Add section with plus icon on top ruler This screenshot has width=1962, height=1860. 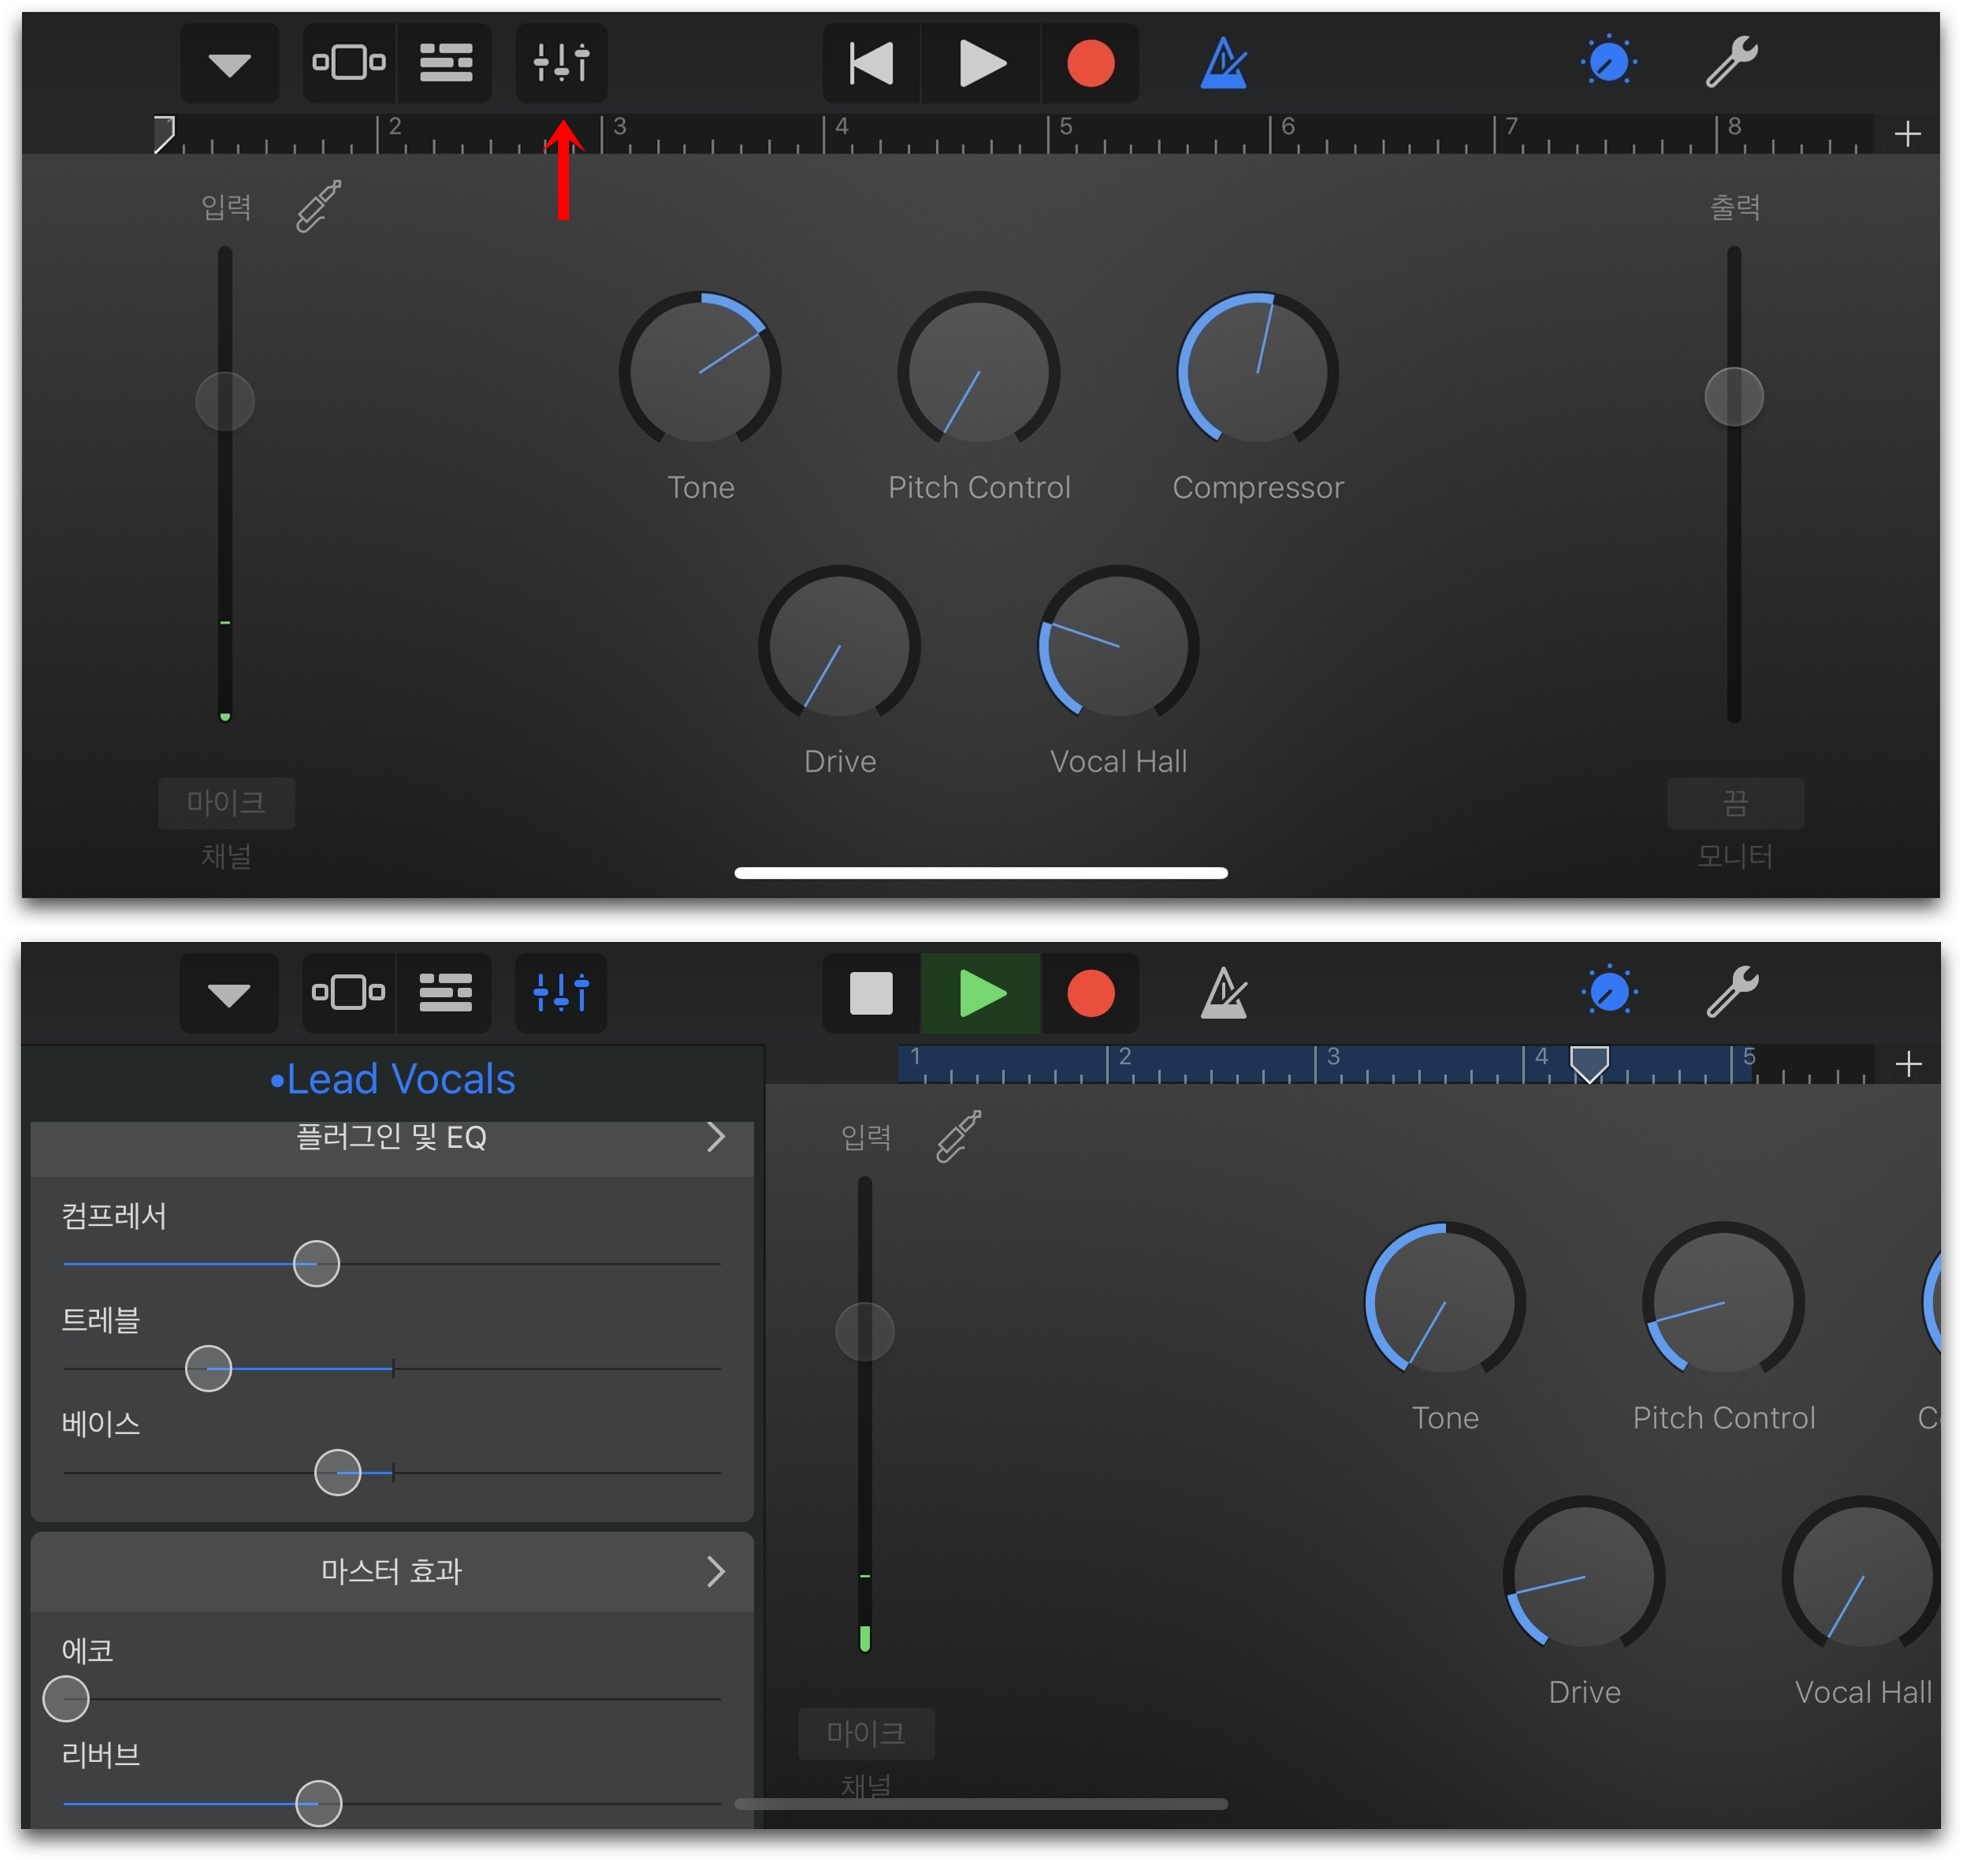click(x=1906, y=133)
